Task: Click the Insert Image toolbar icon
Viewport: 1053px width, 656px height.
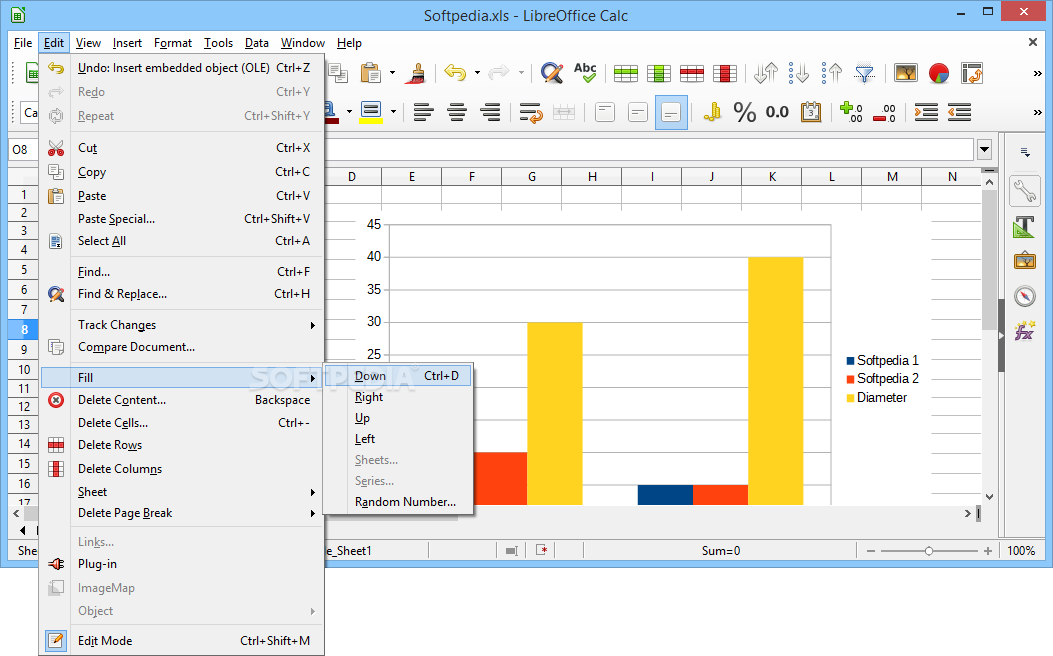Action: click(905, 73)
